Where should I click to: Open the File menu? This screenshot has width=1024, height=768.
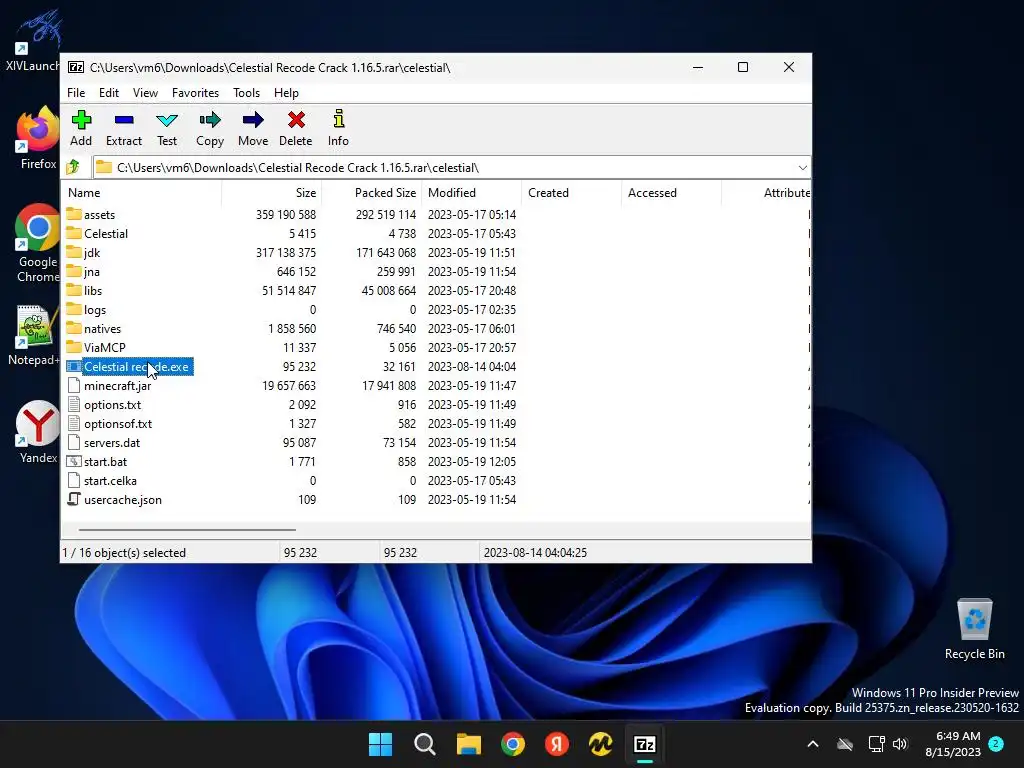tap(76, 93)
